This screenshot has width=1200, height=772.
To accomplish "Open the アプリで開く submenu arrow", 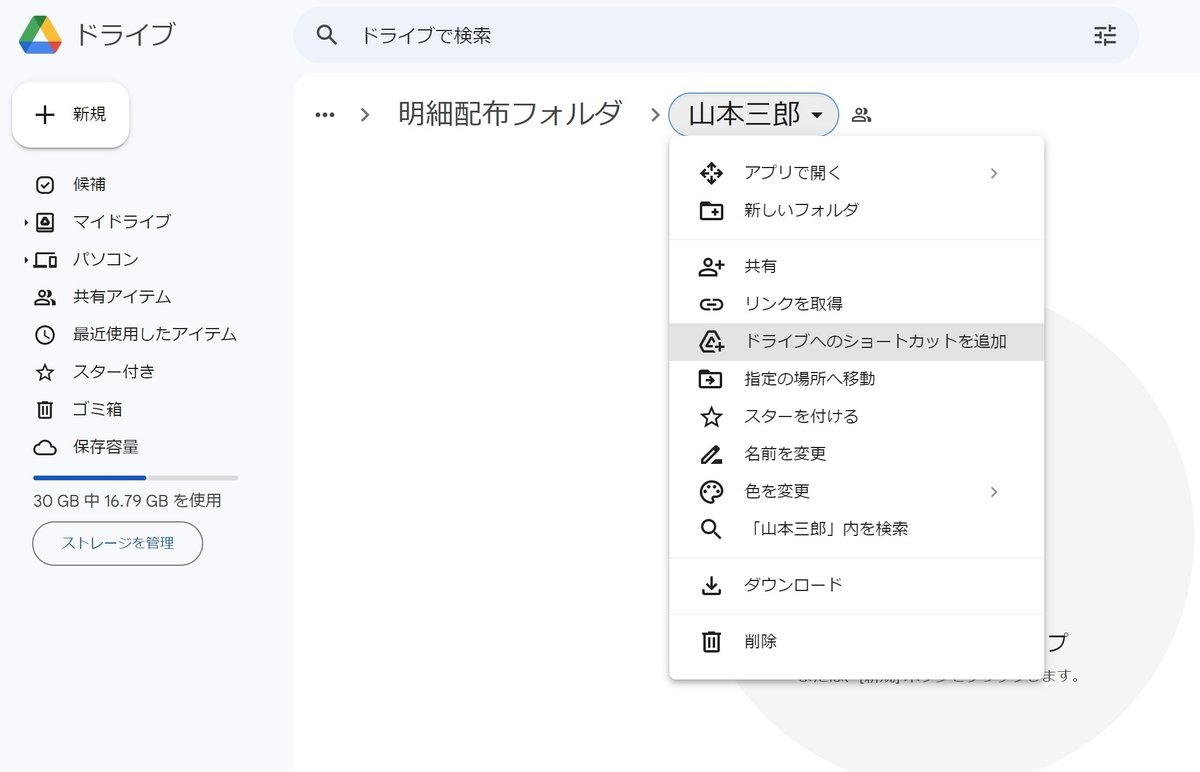I will (x=993, y=173).
